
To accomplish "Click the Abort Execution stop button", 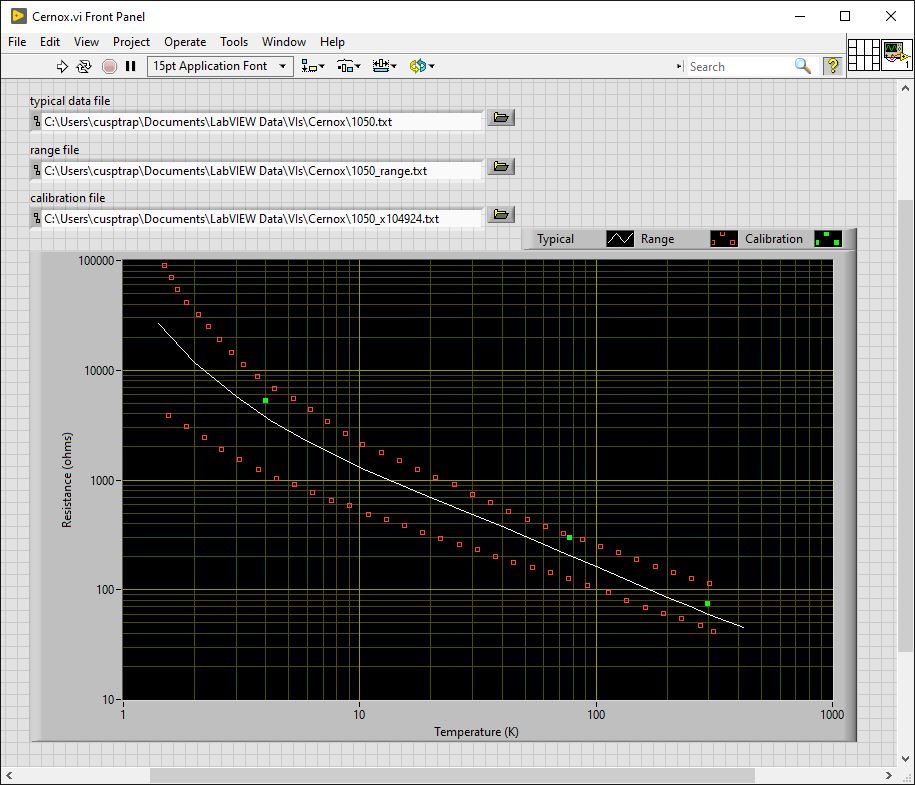I will pos(109,66).
